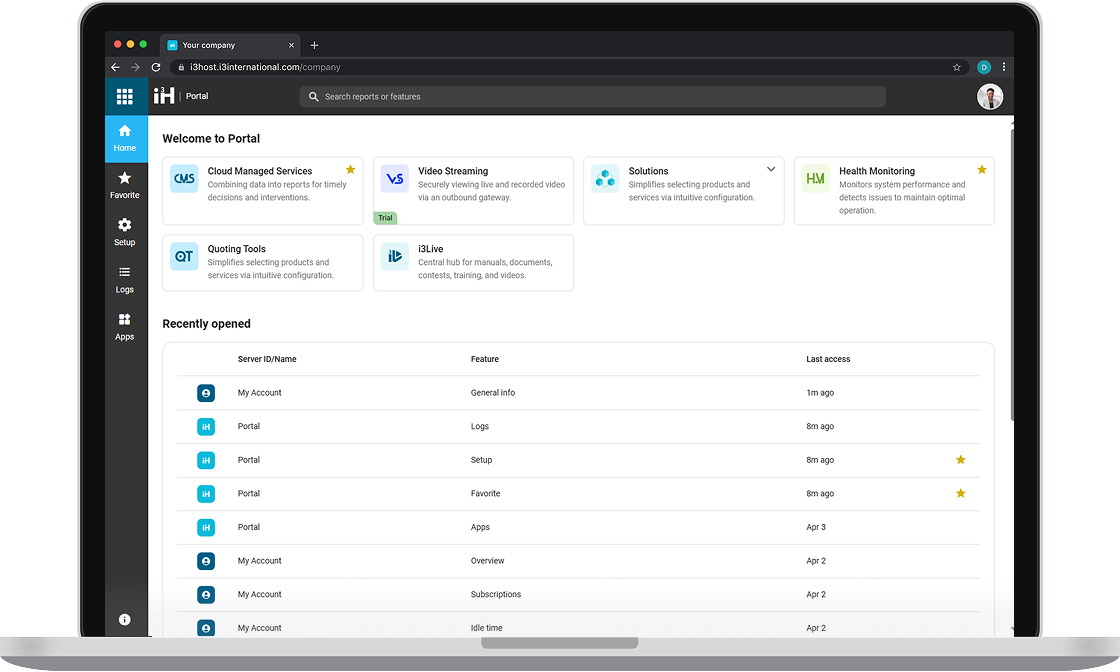Open the Chrome three-dot menu
Image resolution: width=1120 pixels, height=672 pixels.
(x=1004, y=67)
